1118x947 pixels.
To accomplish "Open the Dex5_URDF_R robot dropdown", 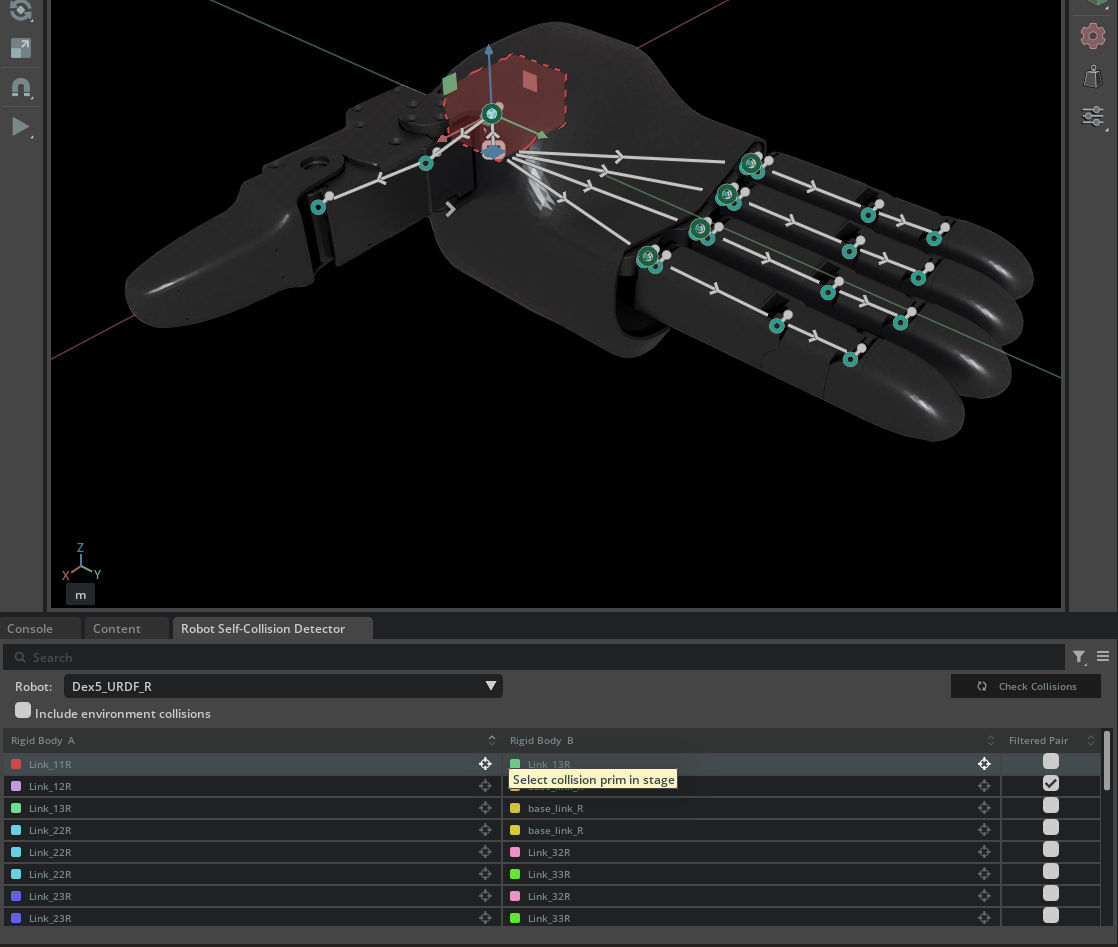I will pyautogui.click(x=490, y=686).
